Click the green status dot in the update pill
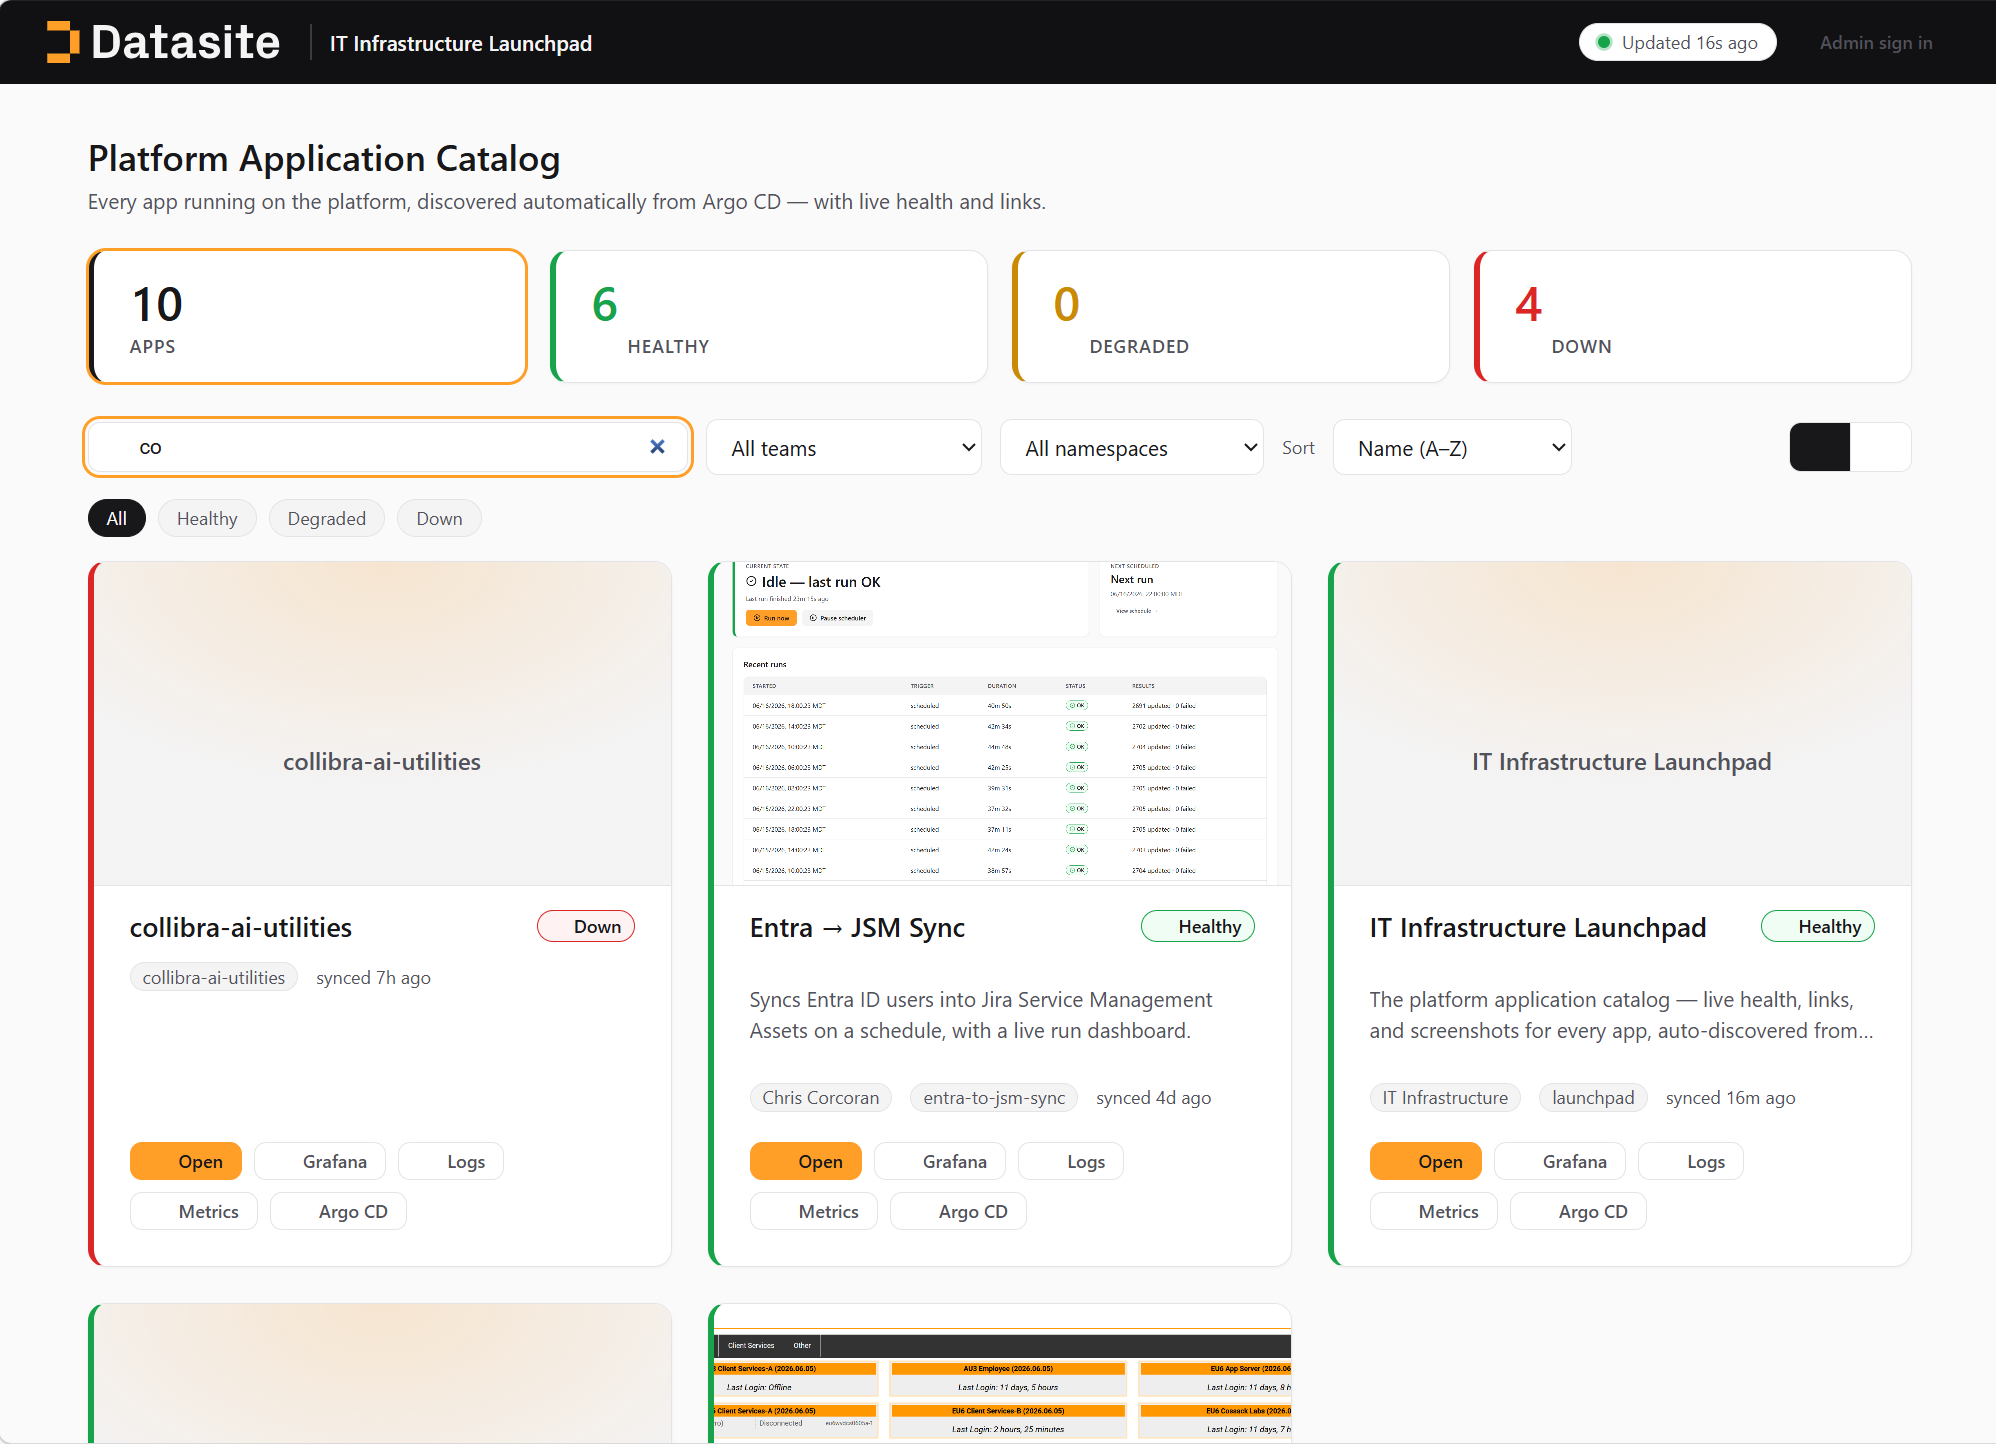This screenshot has width=1996, height=1444. click(x=1603, y=42)
